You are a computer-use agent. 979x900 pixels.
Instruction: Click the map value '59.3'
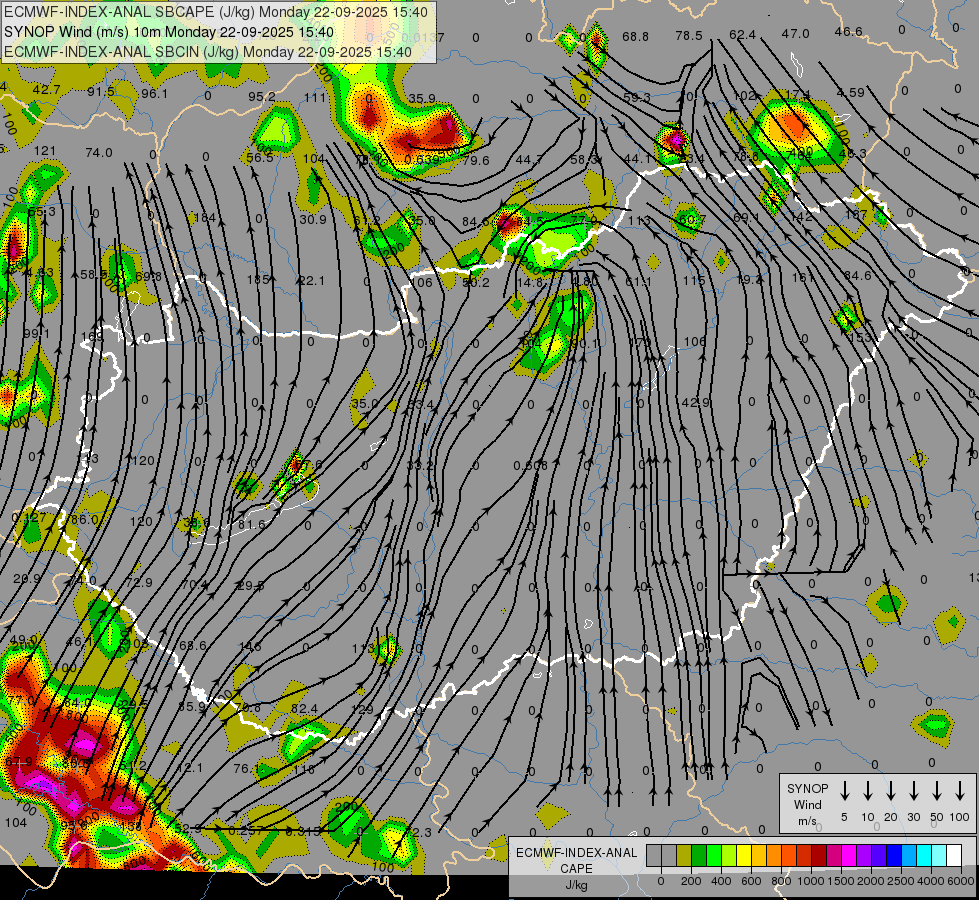[x=637, y=97]
